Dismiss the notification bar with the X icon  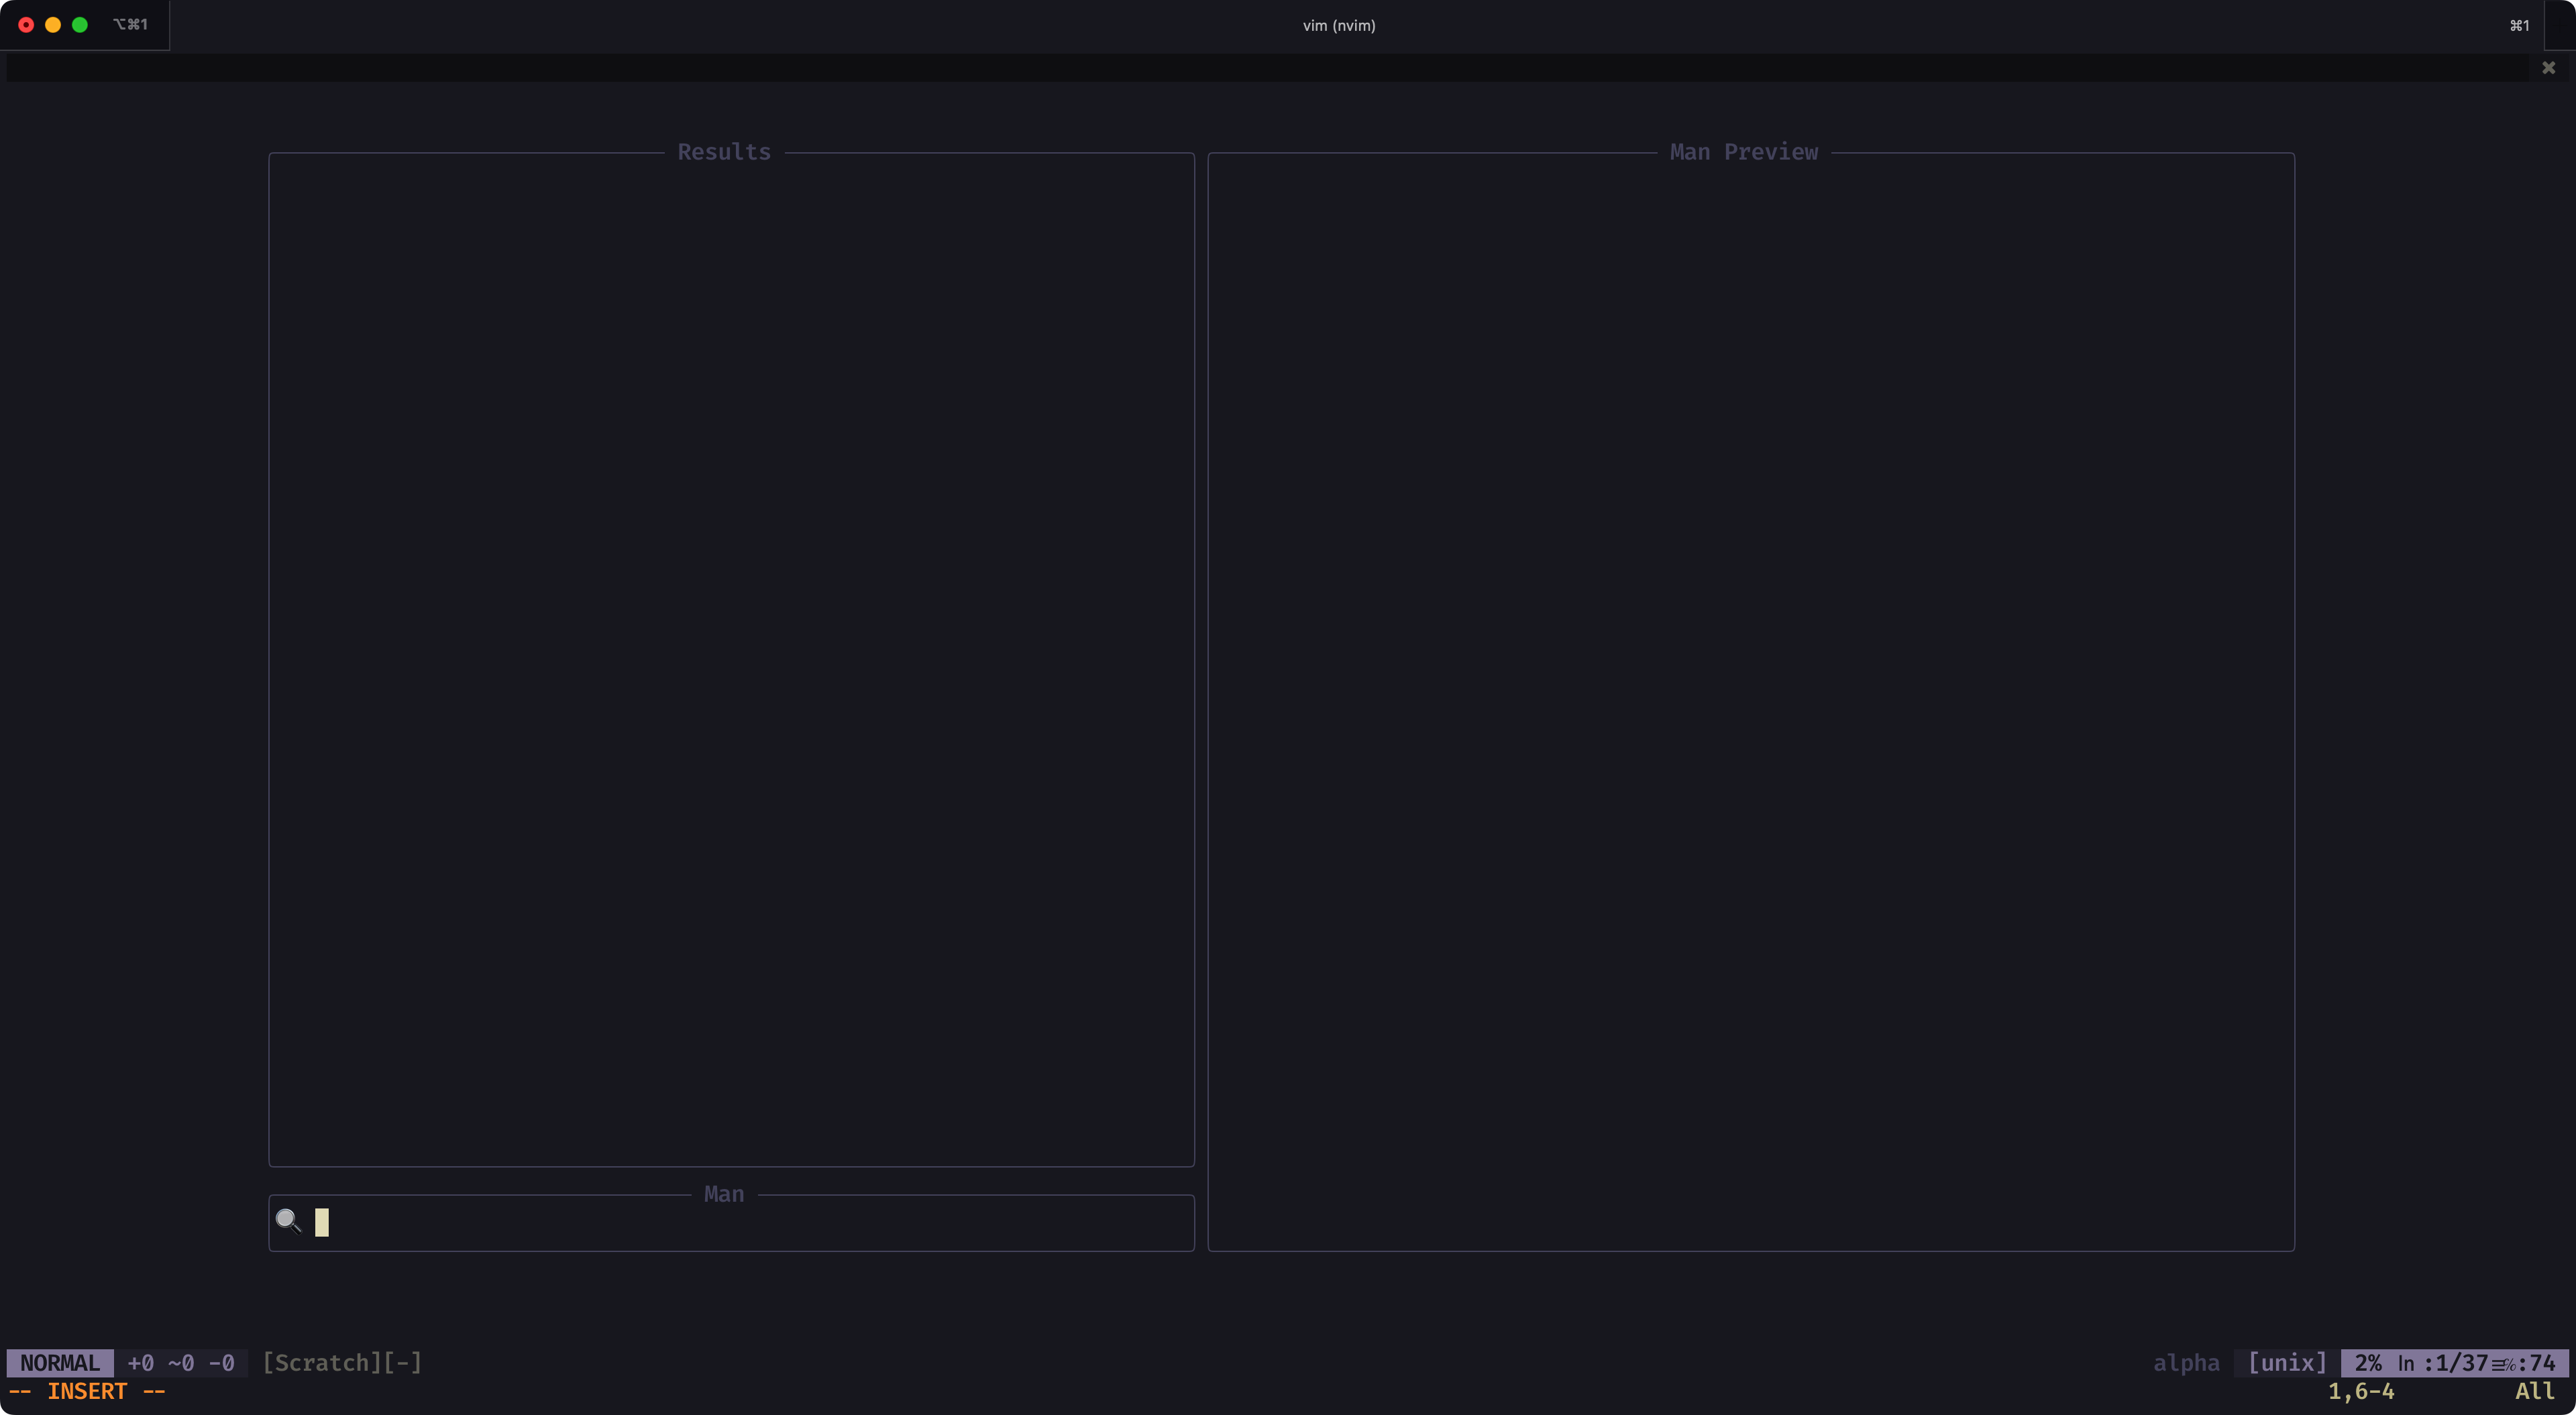click(x=2548, y=67)
